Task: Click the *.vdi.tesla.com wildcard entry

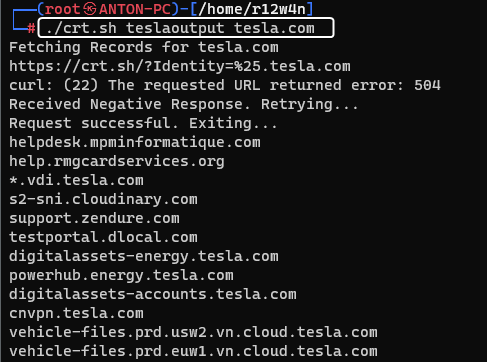Action: 76,180
